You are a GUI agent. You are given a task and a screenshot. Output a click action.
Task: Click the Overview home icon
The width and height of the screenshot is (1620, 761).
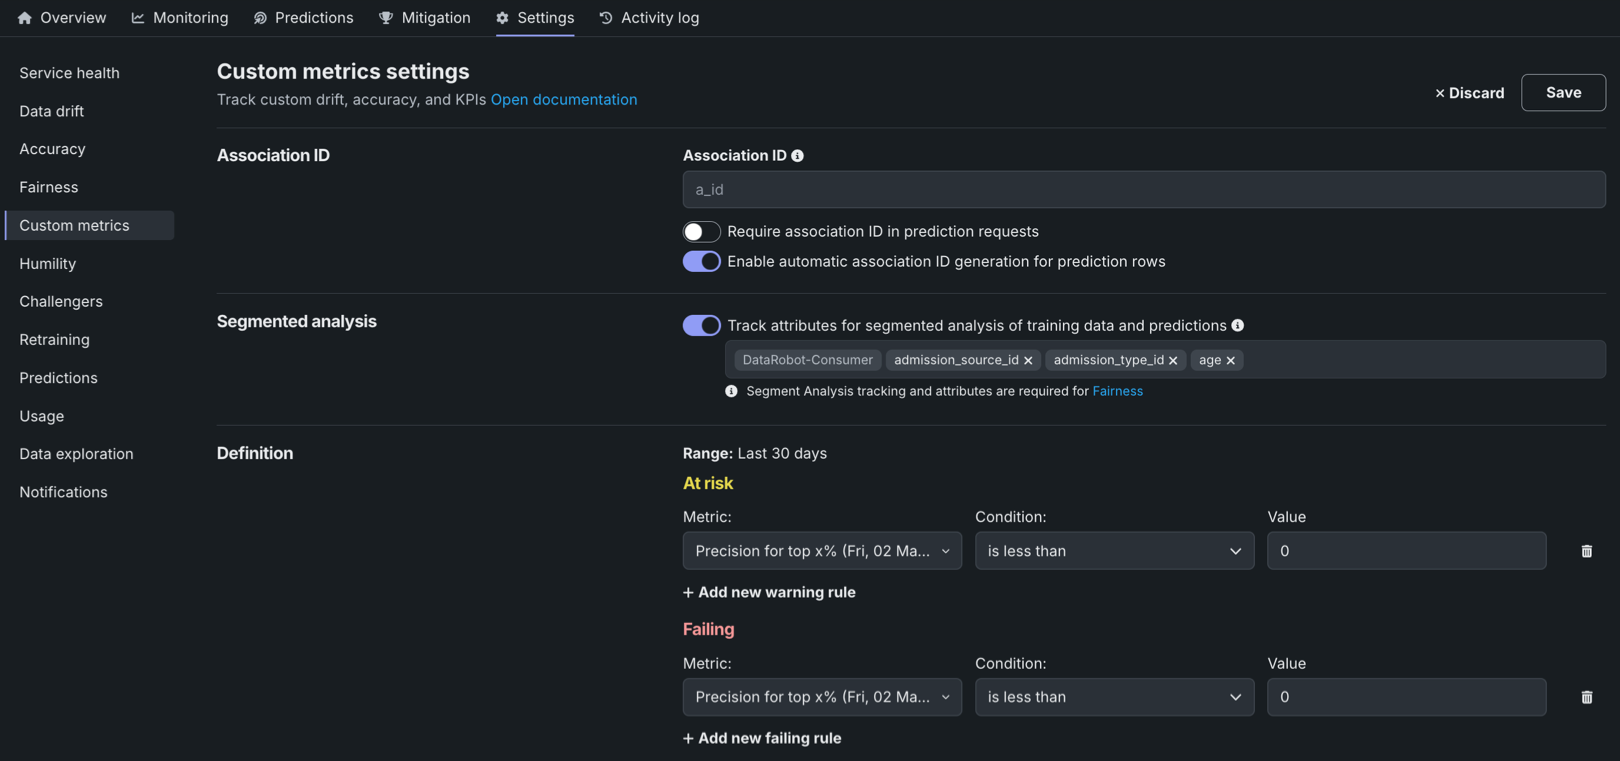(x=25, y=18)
